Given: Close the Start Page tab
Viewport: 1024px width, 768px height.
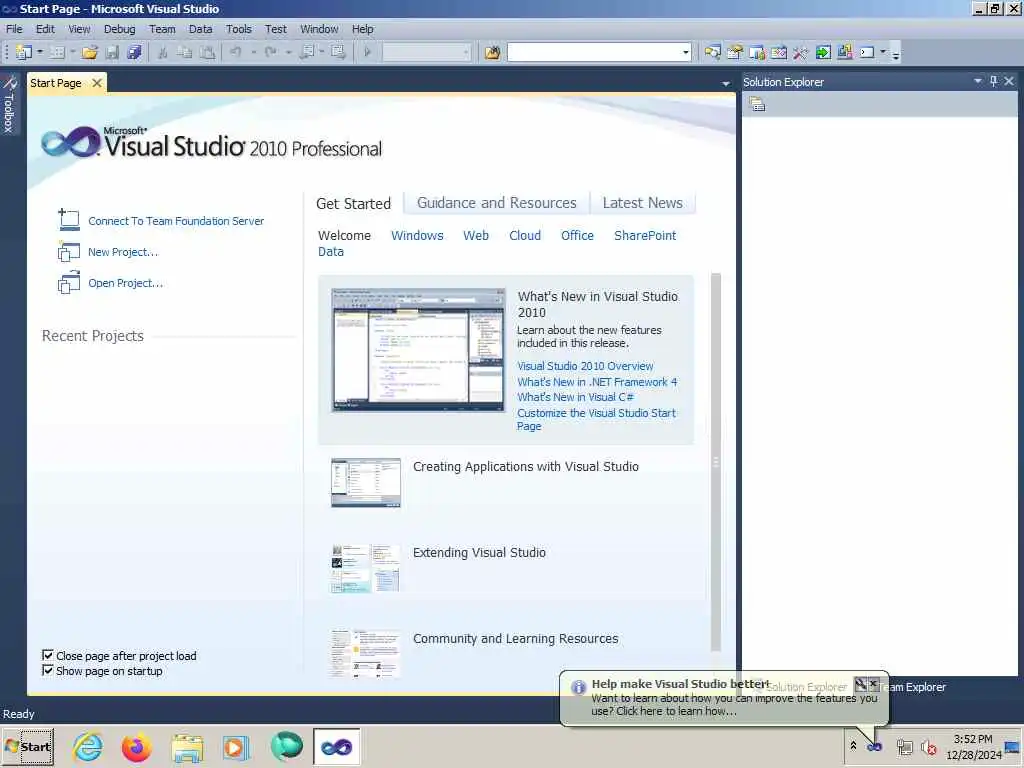Looking at the screenshot, I should tap(97, 83).
